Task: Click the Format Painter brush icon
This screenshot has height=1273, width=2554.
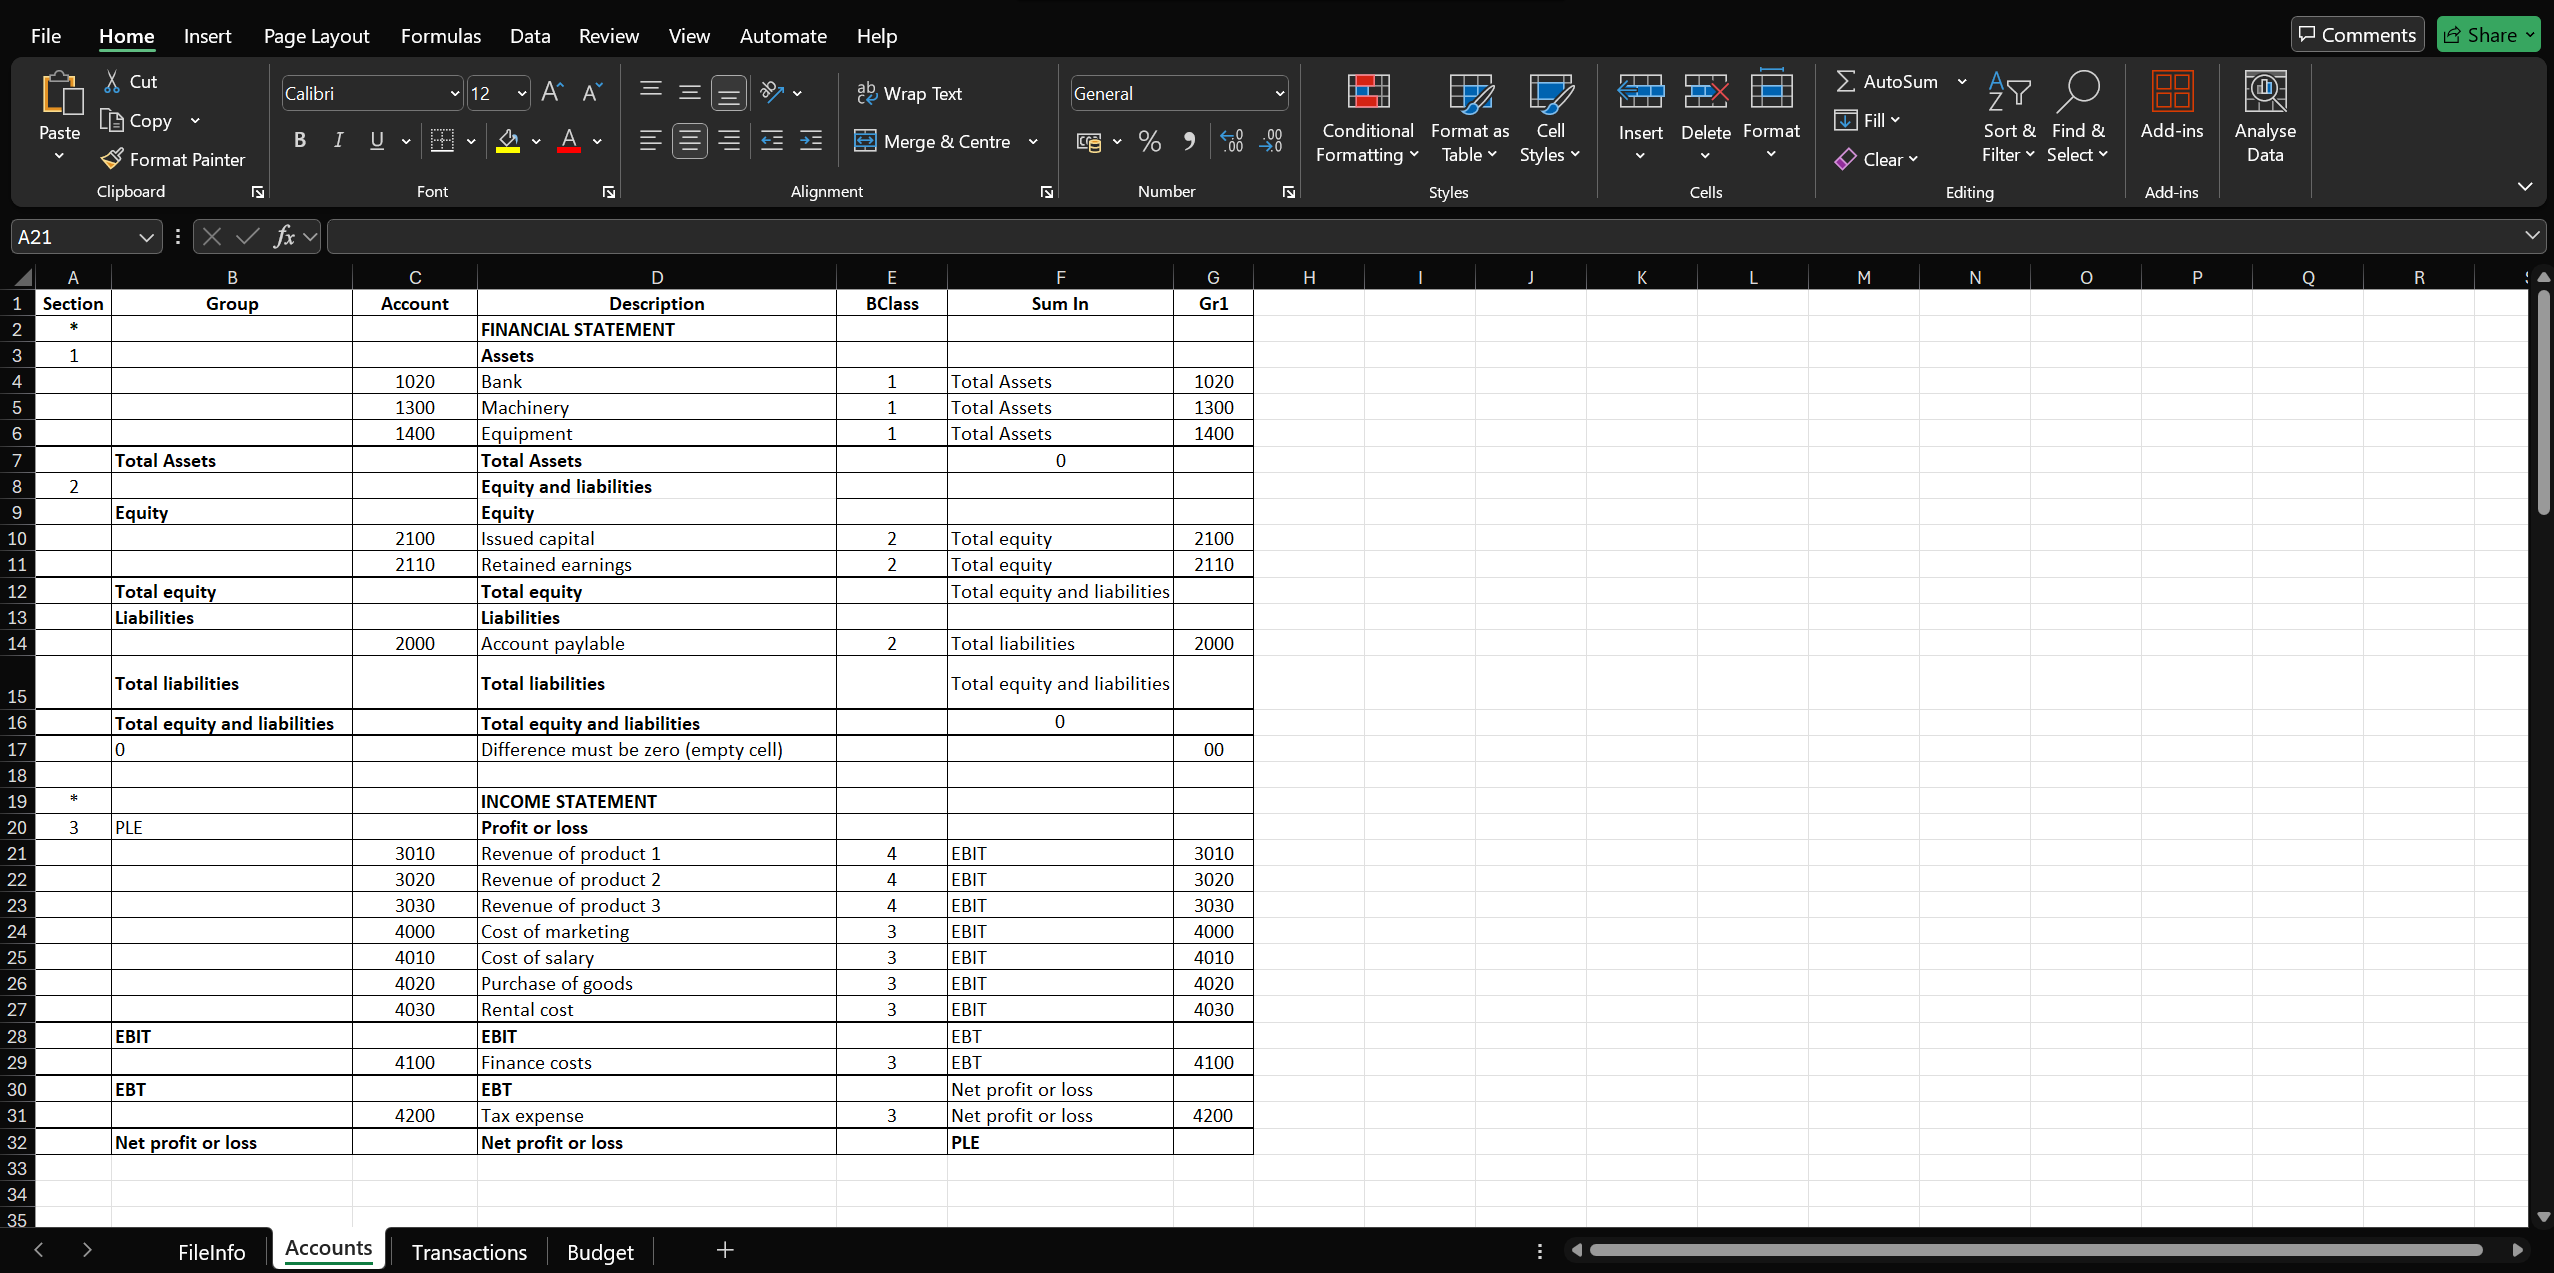Action: click(x=113, y=159)
